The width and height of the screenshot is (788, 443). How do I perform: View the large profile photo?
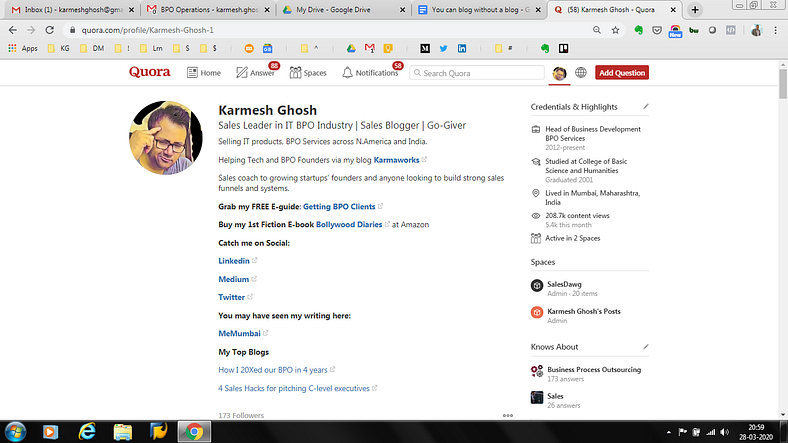click(166, 138)
